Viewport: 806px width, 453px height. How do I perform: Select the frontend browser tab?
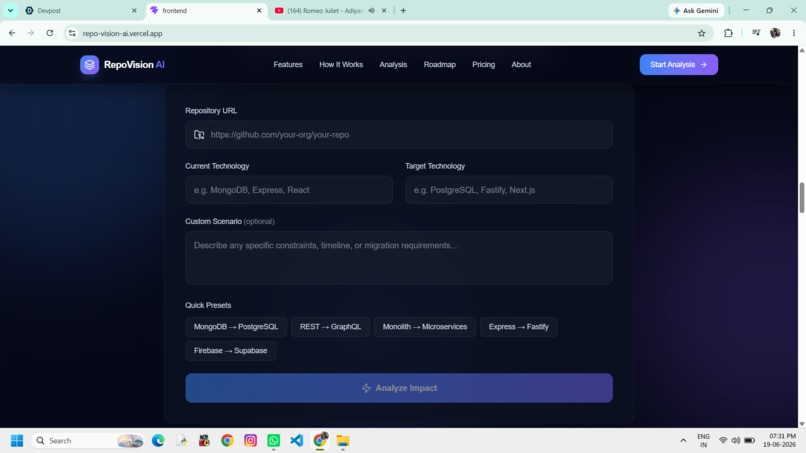[206, 10]
